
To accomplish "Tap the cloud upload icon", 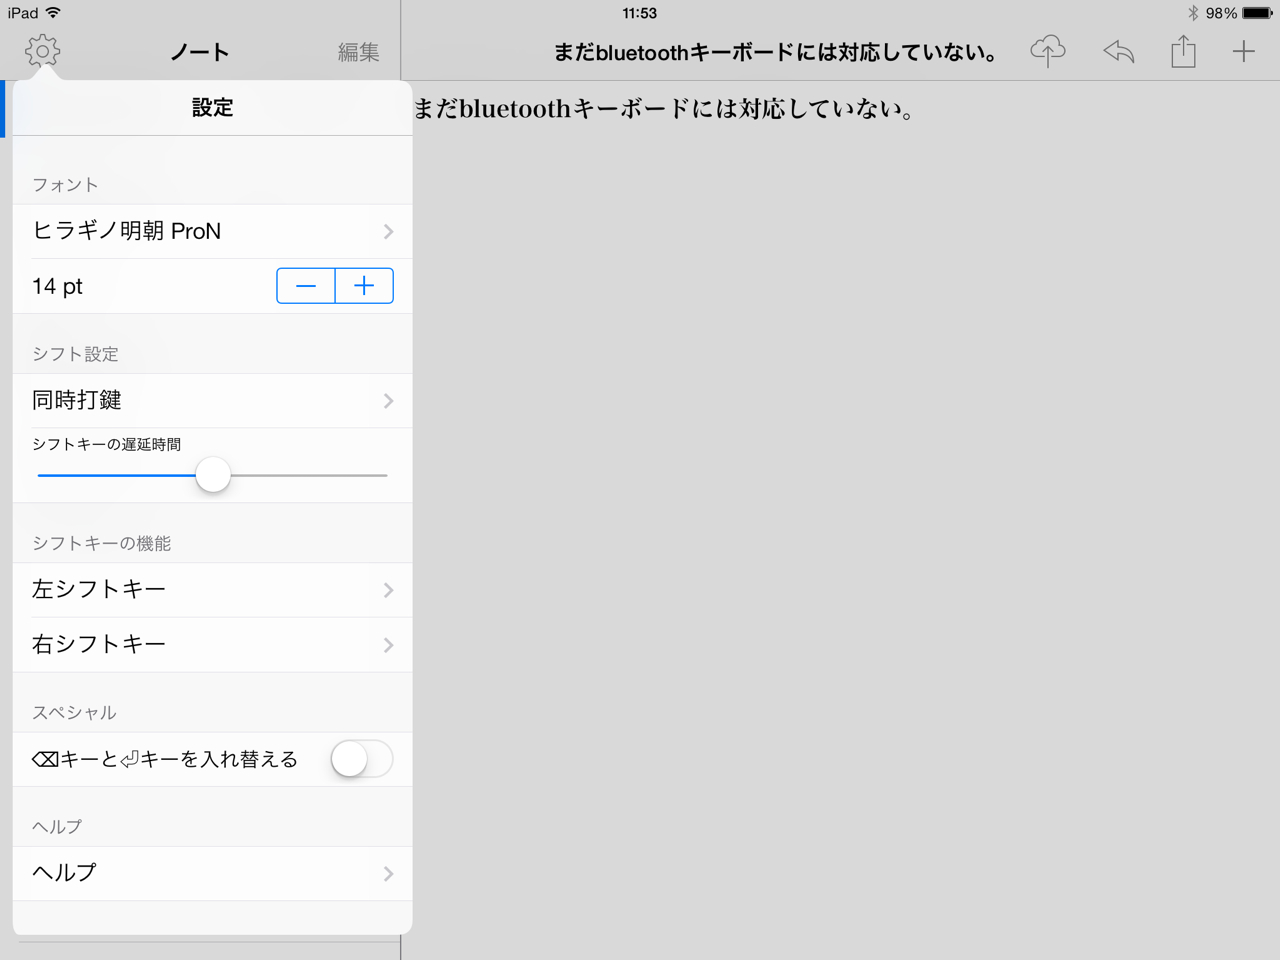I will pos(1047,51).
